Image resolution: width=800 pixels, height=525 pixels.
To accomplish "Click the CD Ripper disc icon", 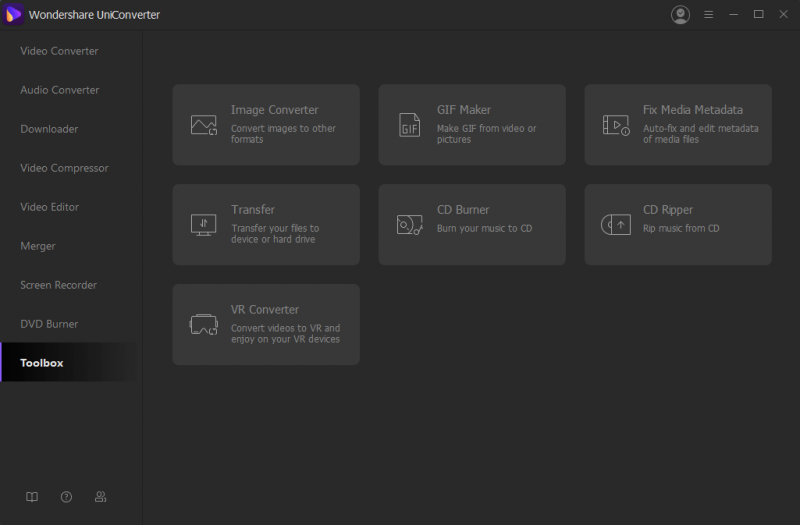I will click(x=616, y=224).
